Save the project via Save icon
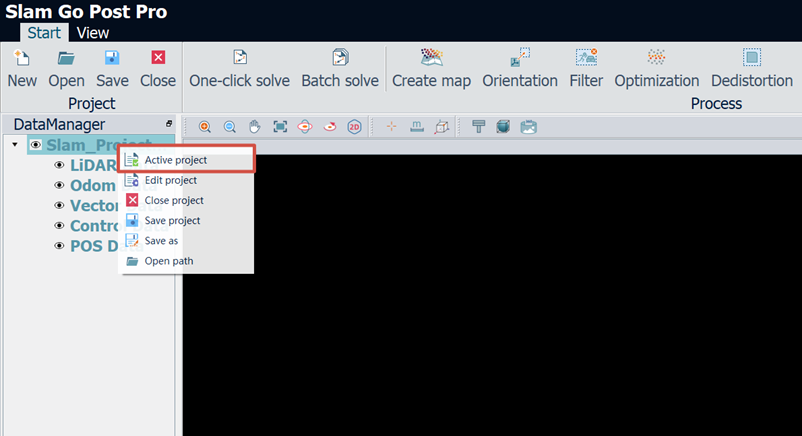The height and width of the screenshot is (436, 802). 112,58
